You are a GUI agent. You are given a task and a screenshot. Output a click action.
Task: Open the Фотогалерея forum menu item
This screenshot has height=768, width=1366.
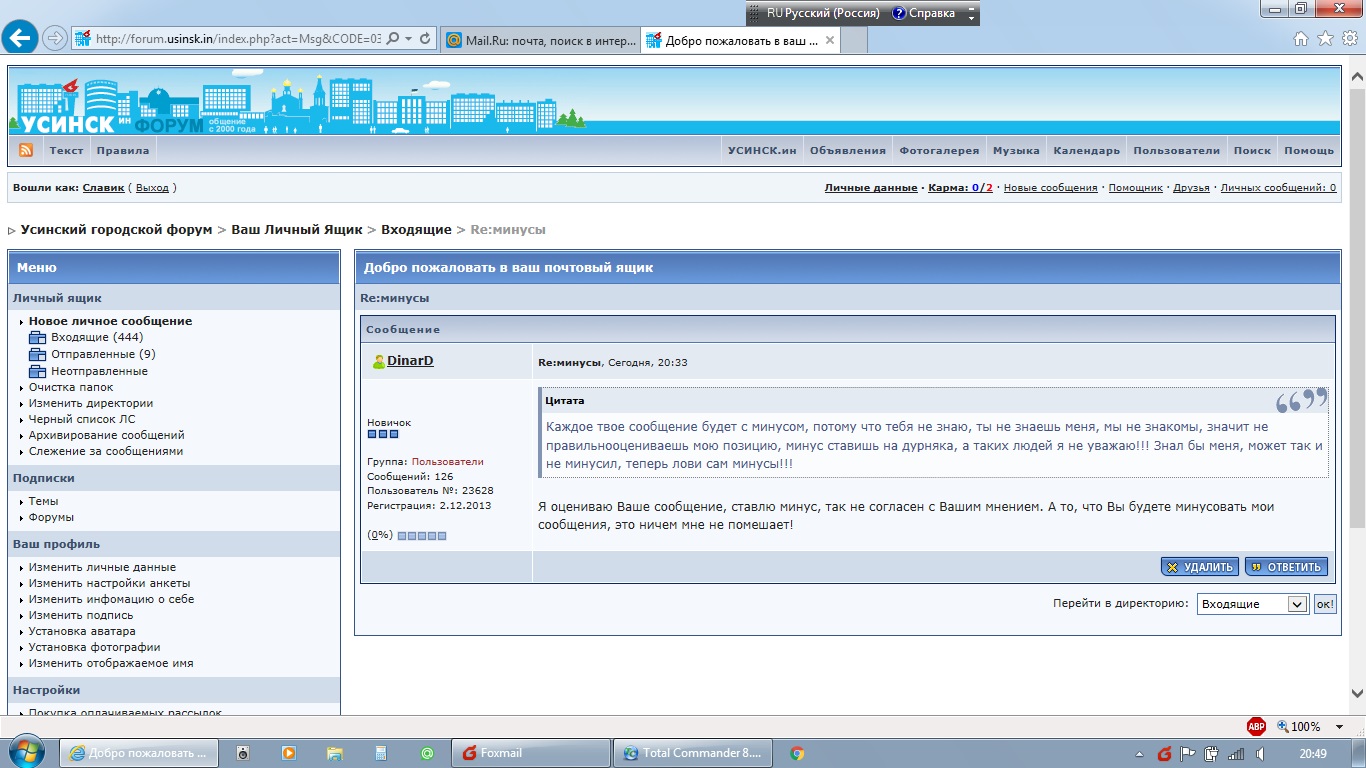tap(939, 151)
